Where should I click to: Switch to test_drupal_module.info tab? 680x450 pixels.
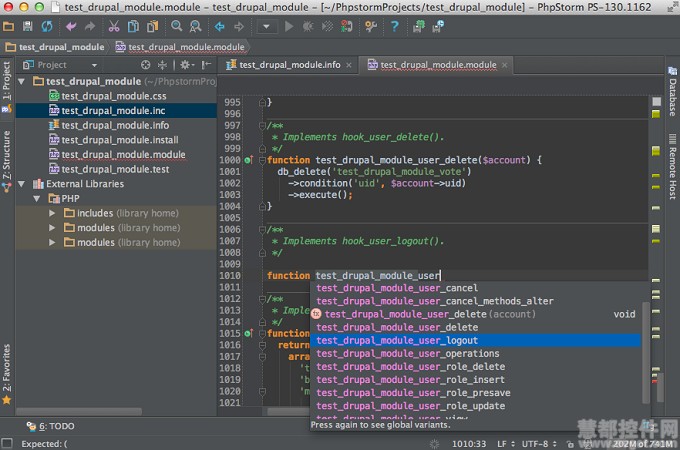(290, 65)
